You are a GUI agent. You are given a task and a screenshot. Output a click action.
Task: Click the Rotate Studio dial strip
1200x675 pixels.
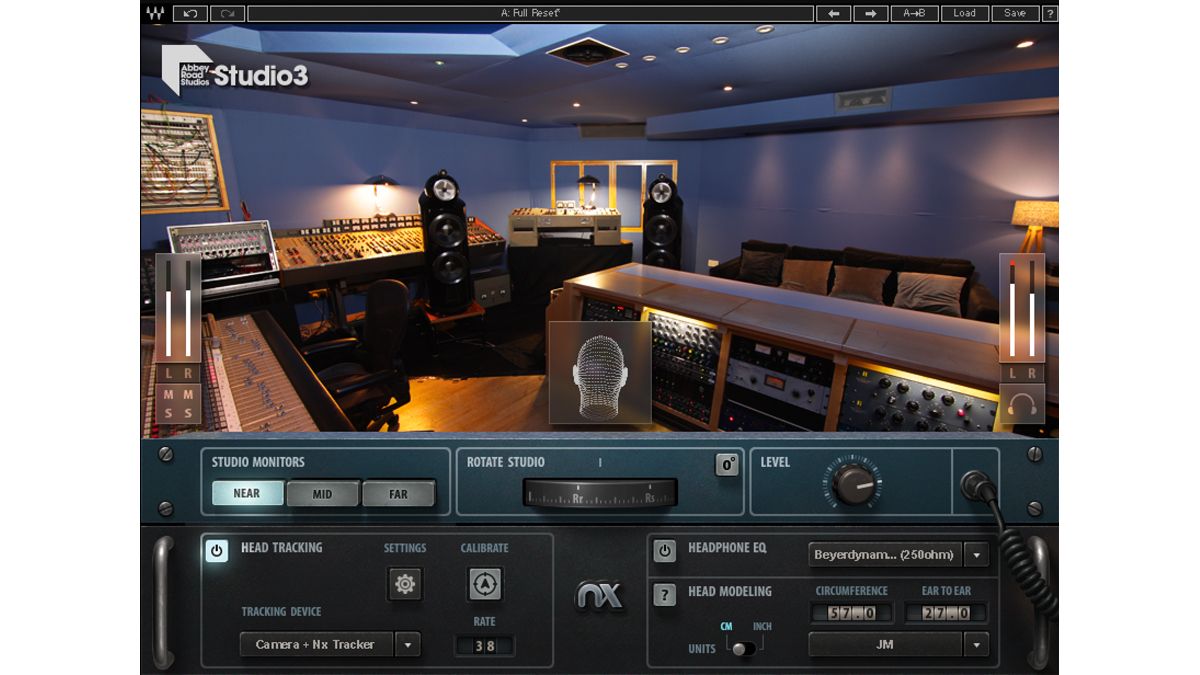tap(600, 493)
